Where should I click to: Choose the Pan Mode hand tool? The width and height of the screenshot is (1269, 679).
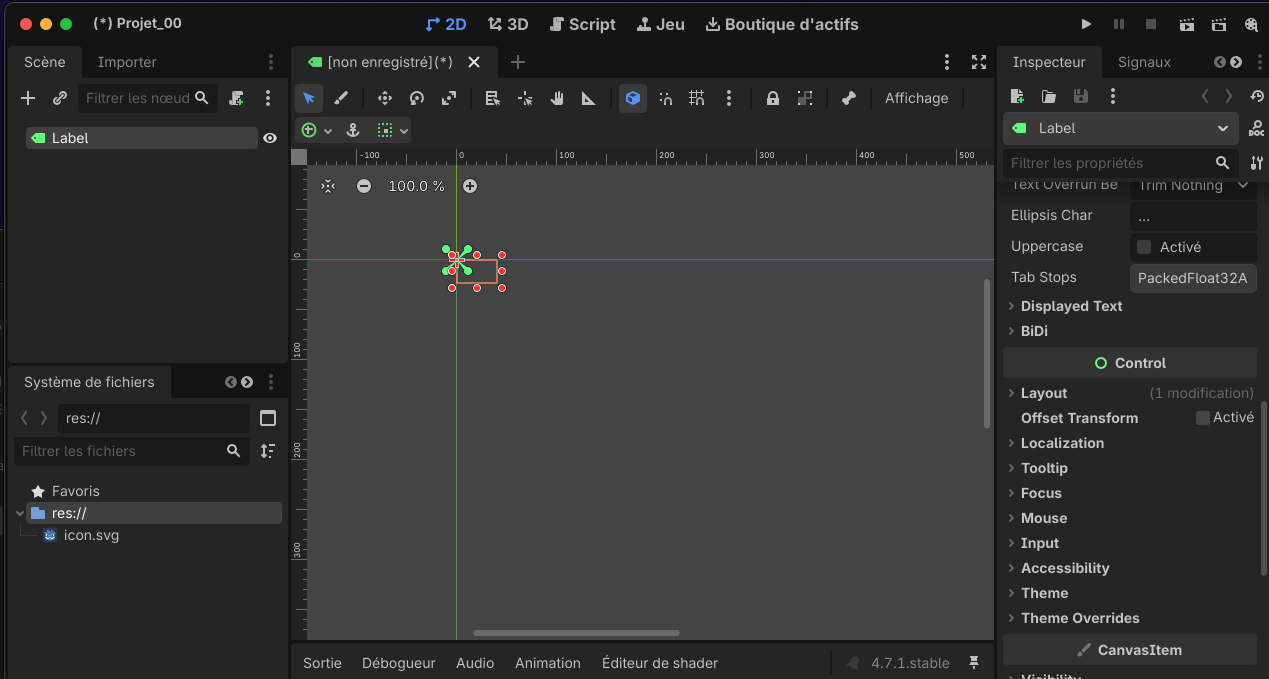[557, 98]
